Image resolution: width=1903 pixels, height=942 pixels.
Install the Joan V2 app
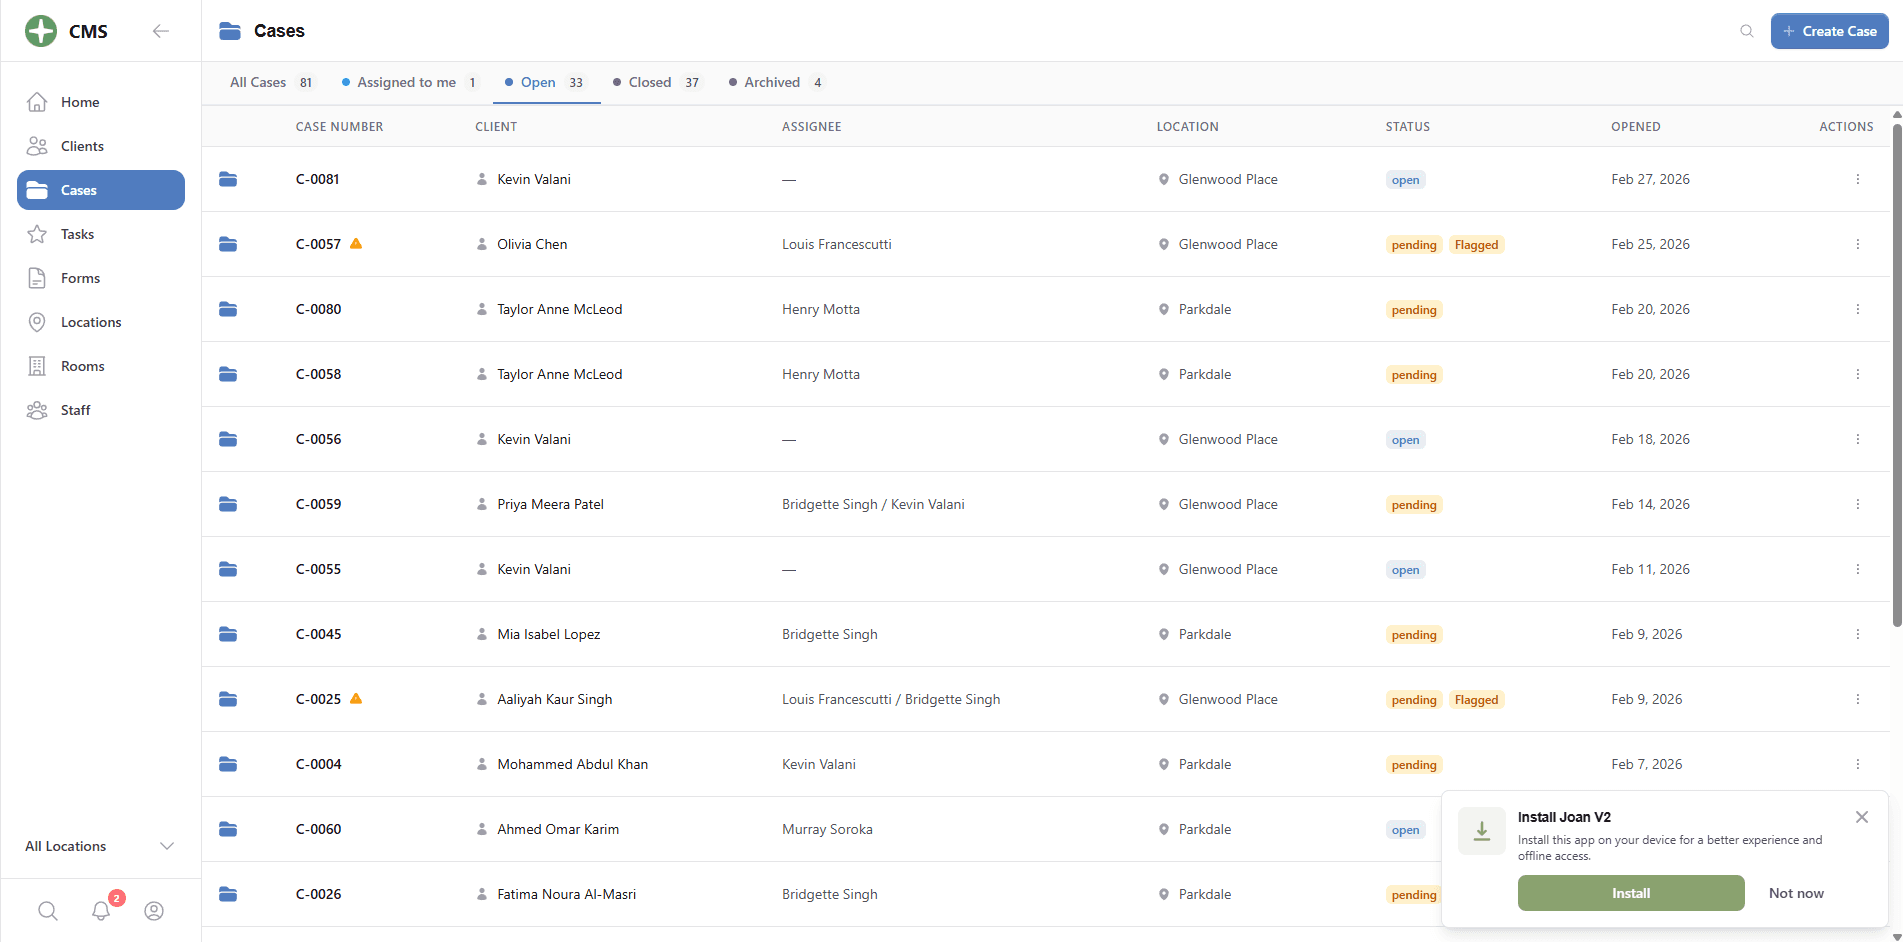click(x=1631, y=893)
